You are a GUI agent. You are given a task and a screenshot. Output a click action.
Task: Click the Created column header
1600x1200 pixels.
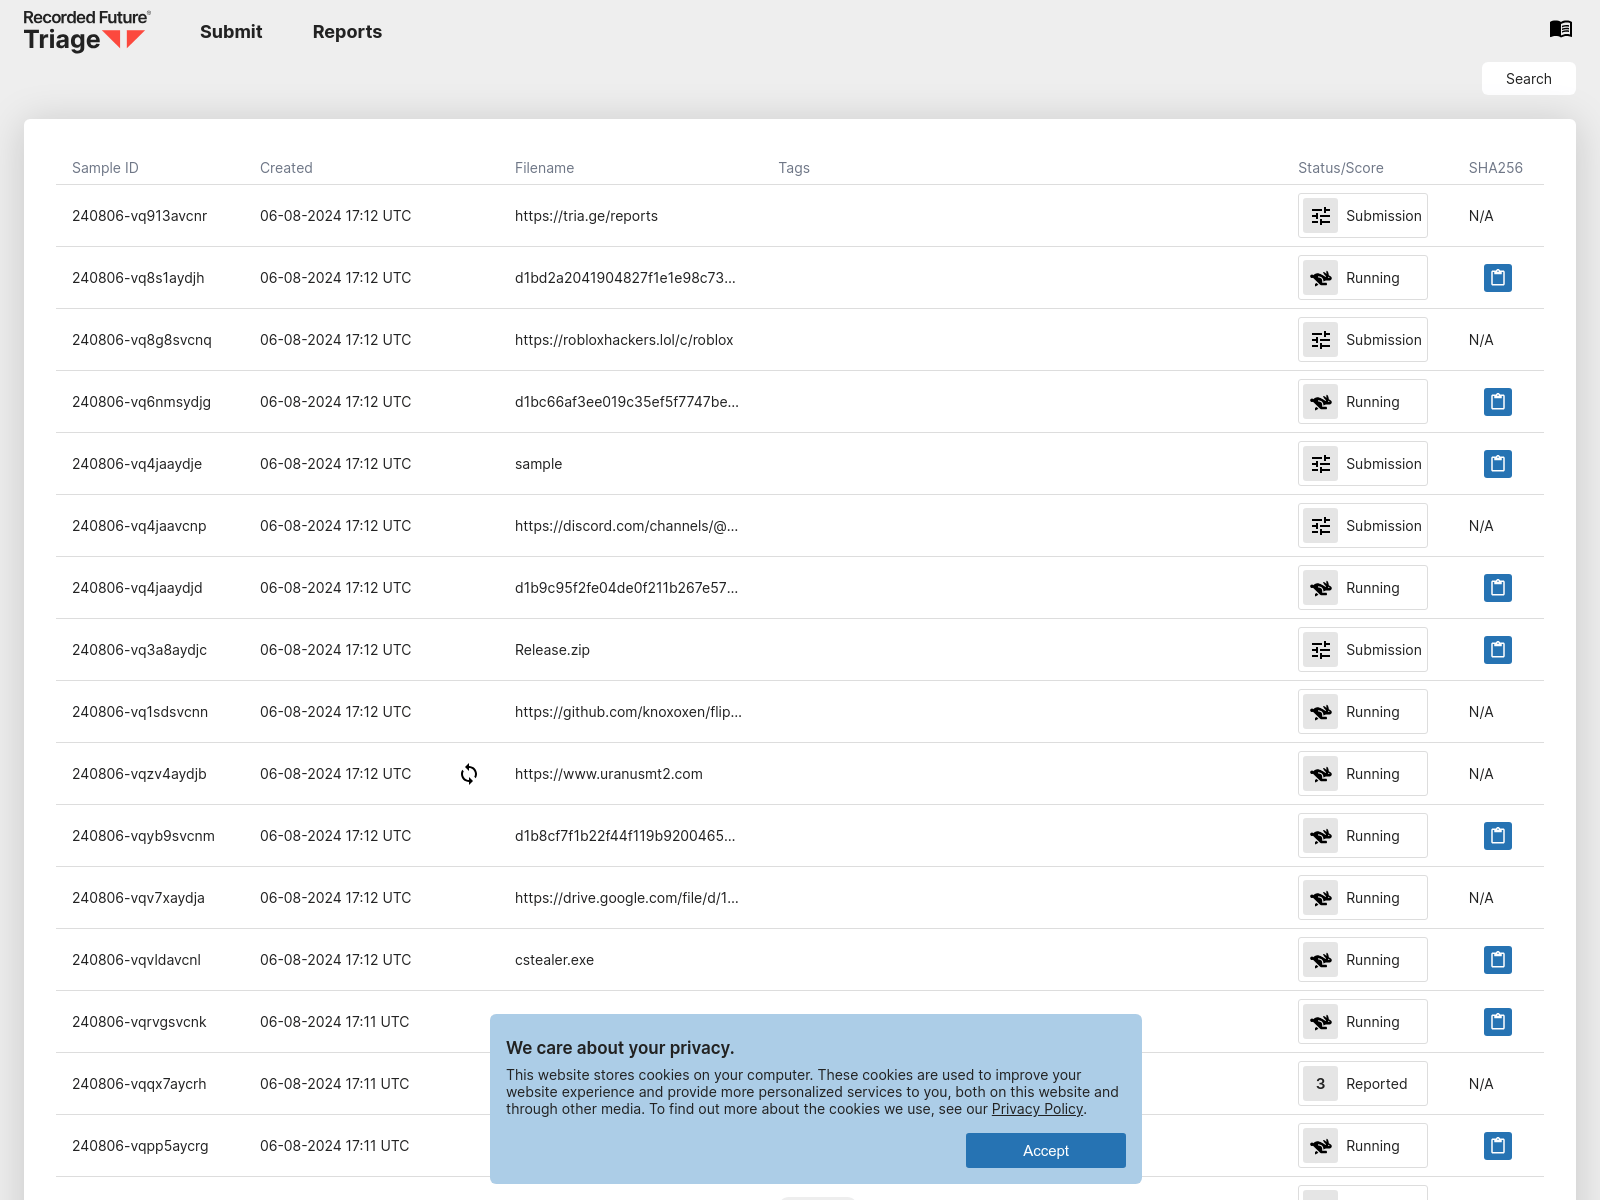(286, 168)
